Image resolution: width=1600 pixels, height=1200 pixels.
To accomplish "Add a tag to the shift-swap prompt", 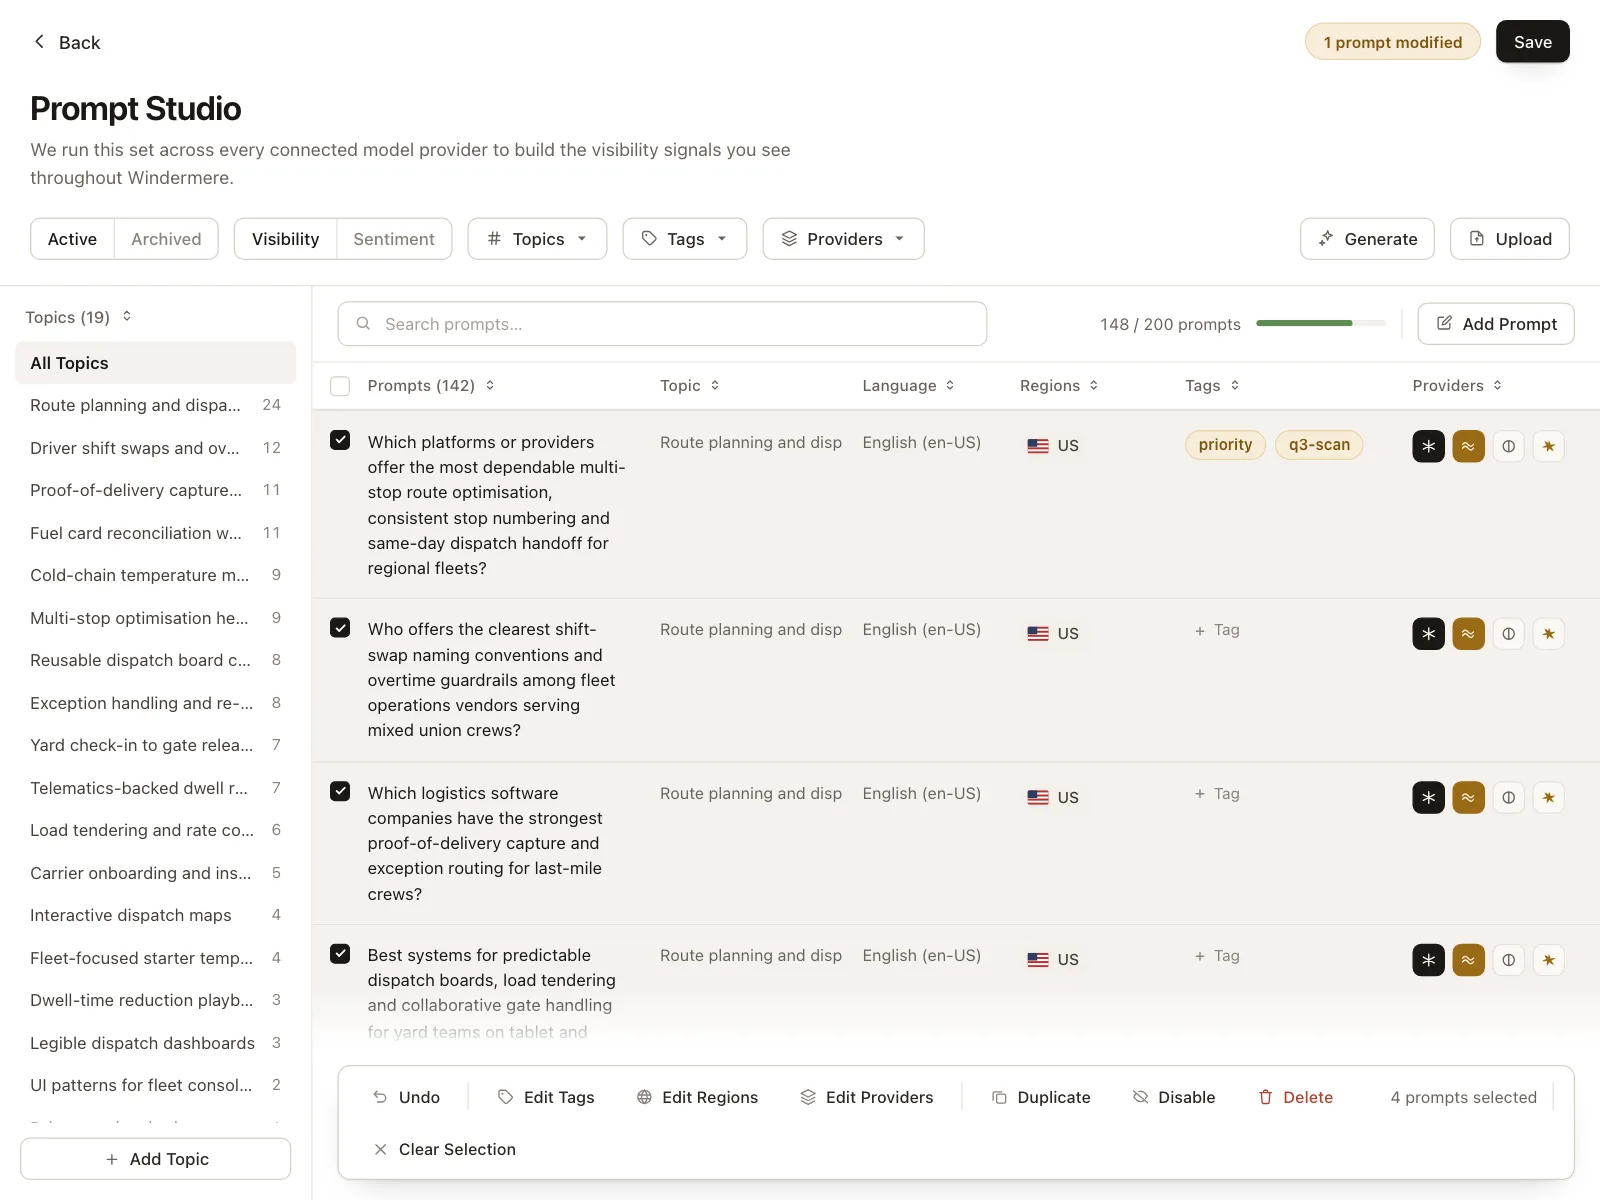I will coord(1217,630).
